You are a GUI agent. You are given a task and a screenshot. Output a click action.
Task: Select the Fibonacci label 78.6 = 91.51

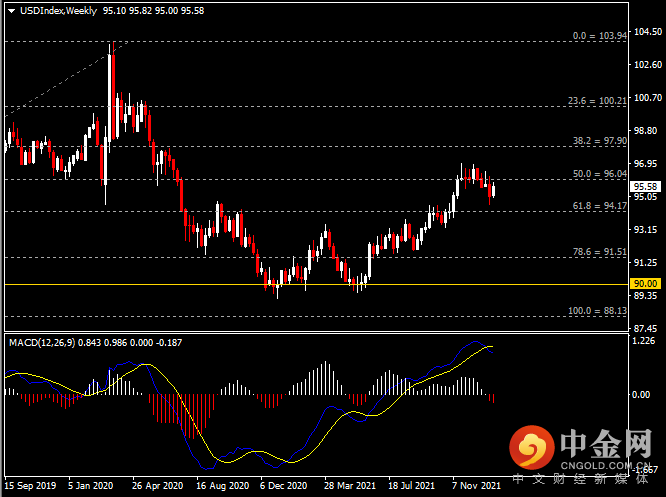[599, 252]
